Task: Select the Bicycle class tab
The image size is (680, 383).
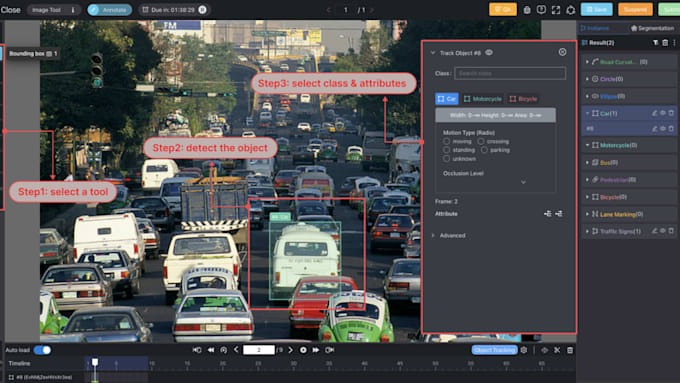Action: click(x=523, y=99)
